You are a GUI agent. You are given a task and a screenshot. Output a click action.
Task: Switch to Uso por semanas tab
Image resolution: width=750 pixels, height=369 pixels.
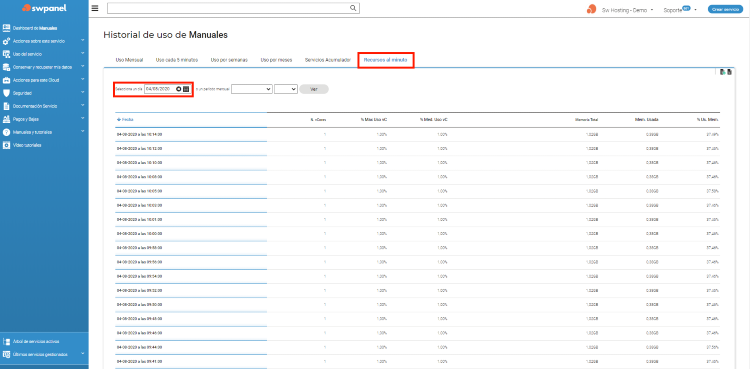coord(229,60)
